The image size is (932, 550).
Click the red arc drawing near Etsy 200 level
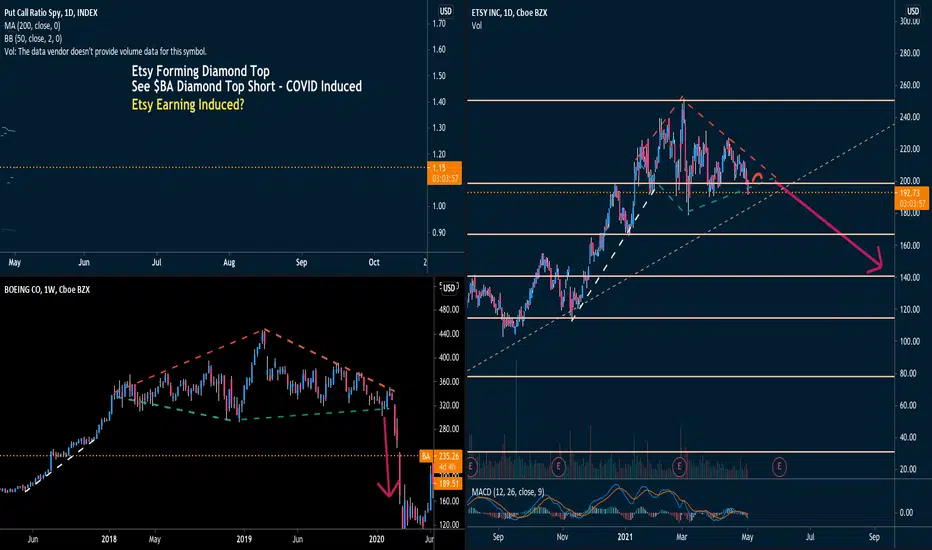coord(757,177)
